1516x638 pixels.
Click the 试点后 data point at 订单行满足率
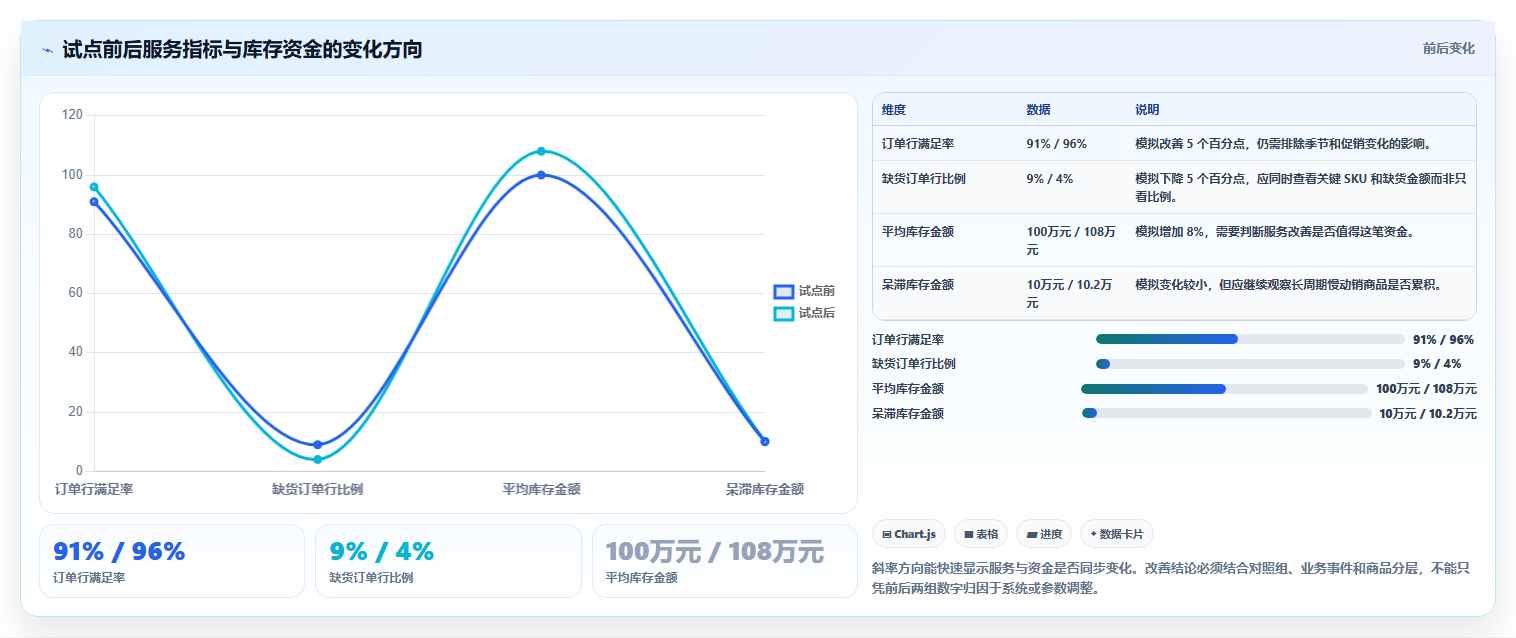tap(94, 187)
